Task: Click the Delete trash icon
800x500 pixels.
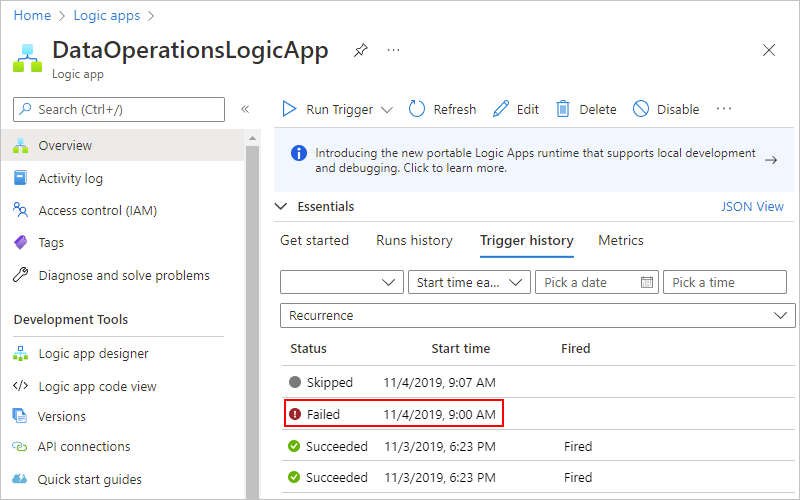Action: (x=564, y=109)
